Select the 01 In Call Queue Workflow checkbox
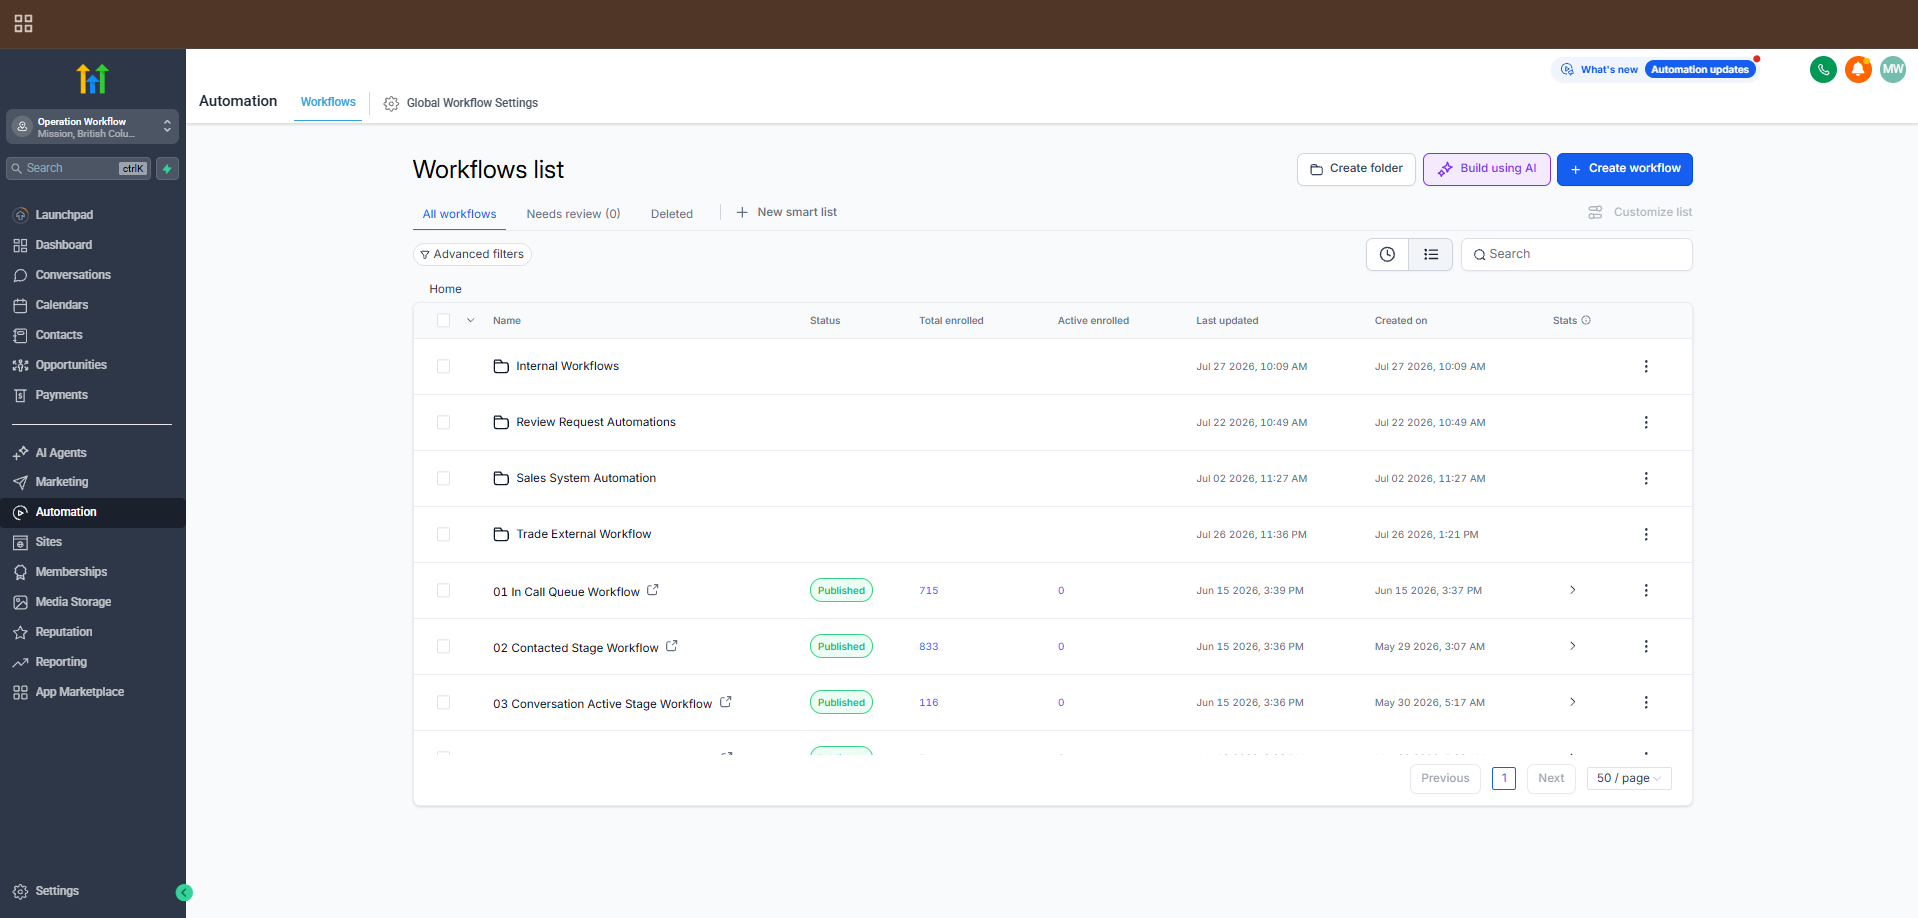Screen dimensions: 1918x918 [x=443, y=590]
